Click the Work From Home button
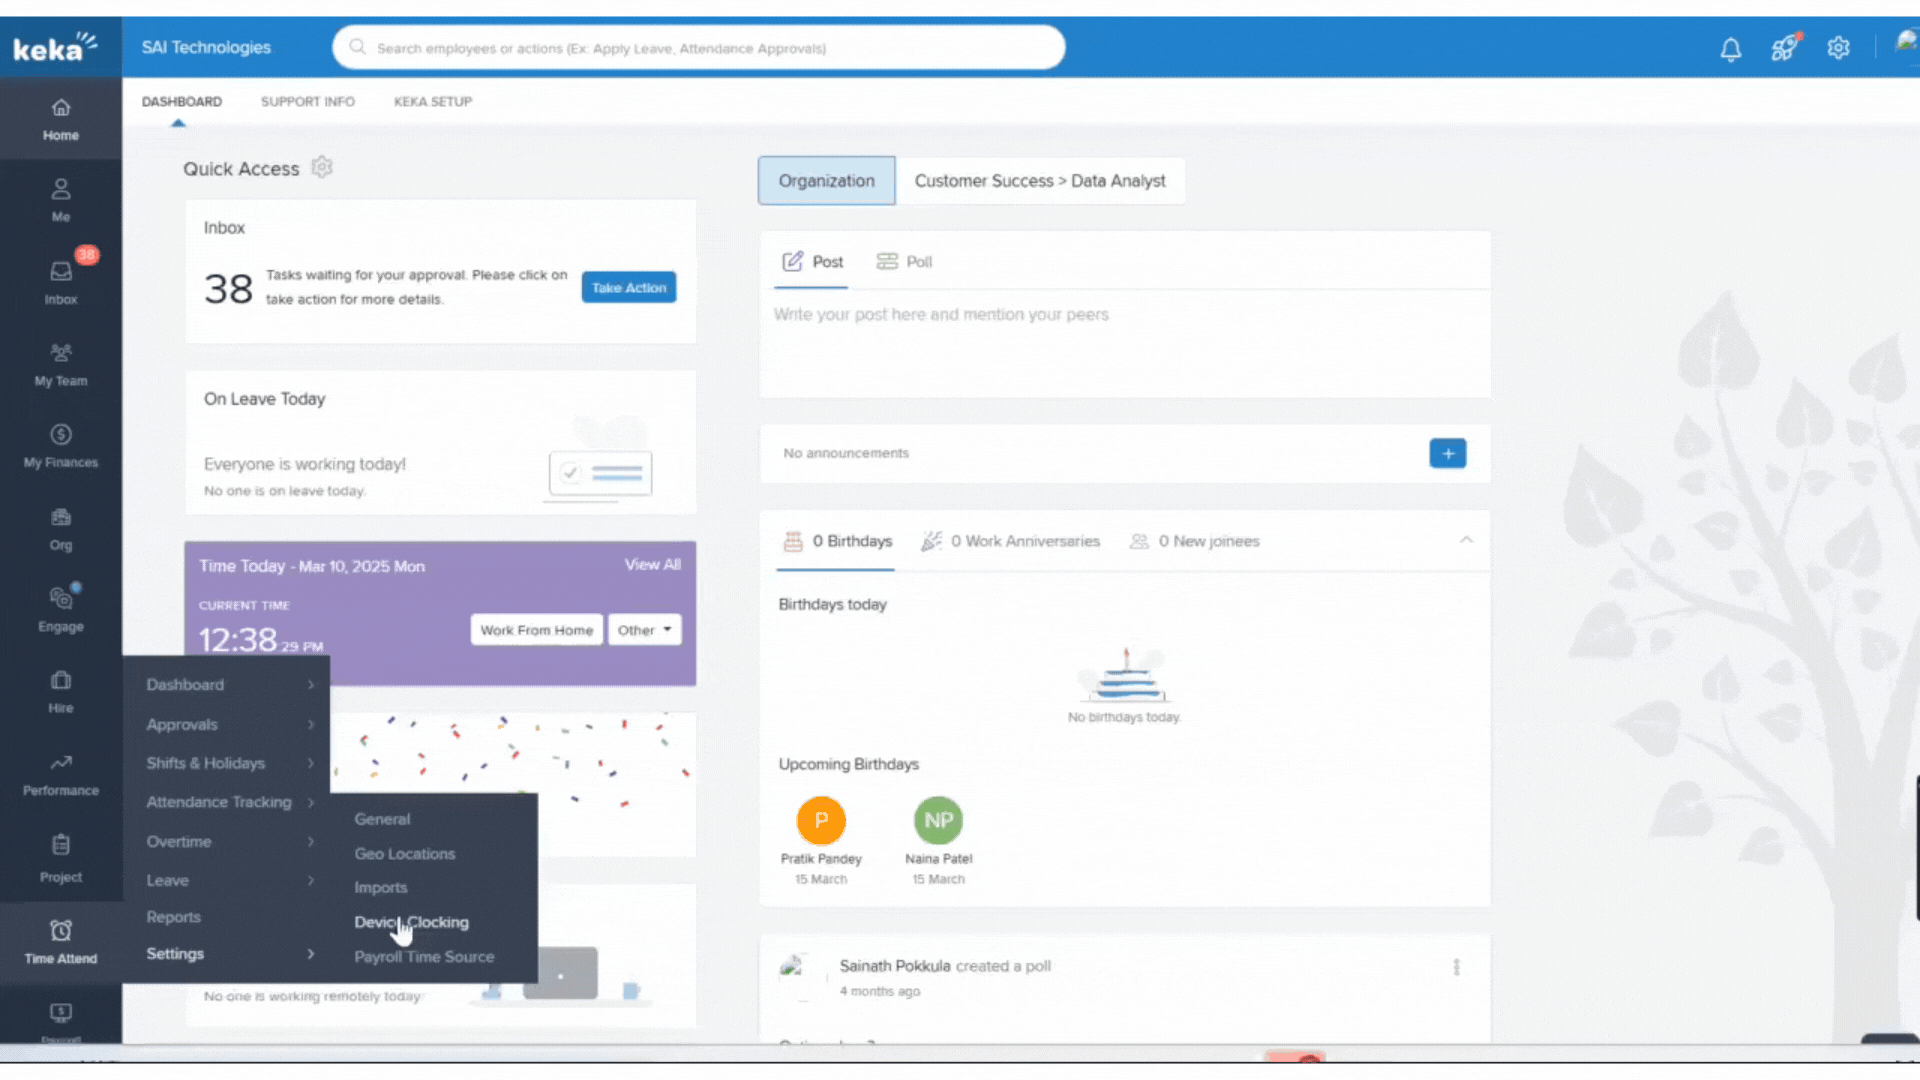Viewport: 1920px width, 1080px height. (536, 630)
